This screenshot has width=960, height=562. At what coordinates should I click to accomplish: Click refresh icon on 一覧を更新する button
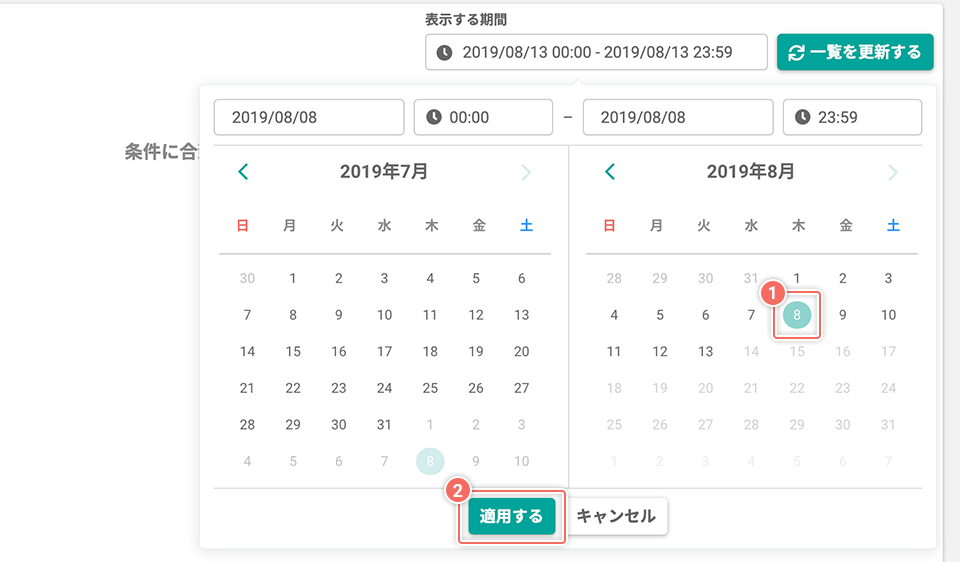(x=796, y=53)
